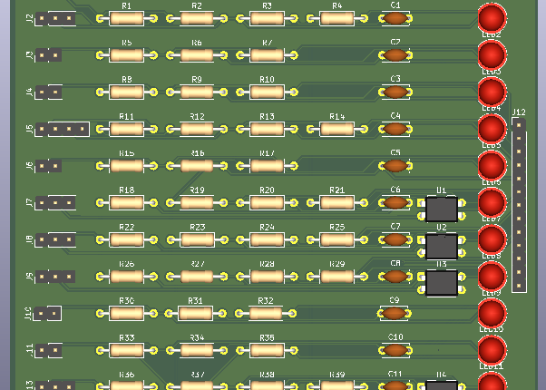Click capacitor C7
The height and width of the screenshot is (390, 546).
point(396,240)
